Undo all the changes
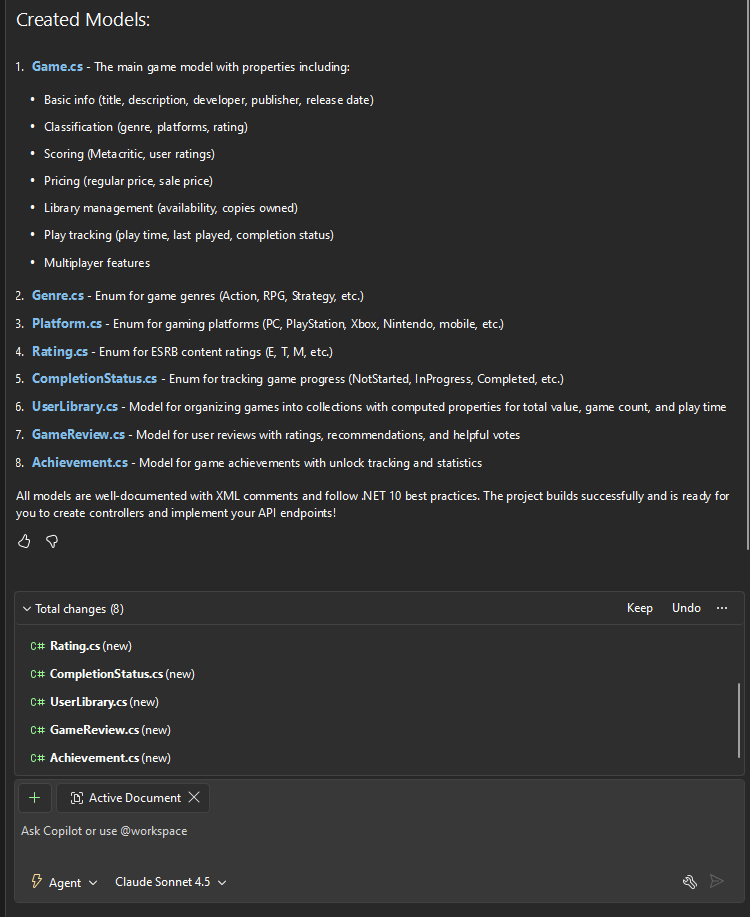This screenshot has height=917, width=750. click(x=686, y=608)
